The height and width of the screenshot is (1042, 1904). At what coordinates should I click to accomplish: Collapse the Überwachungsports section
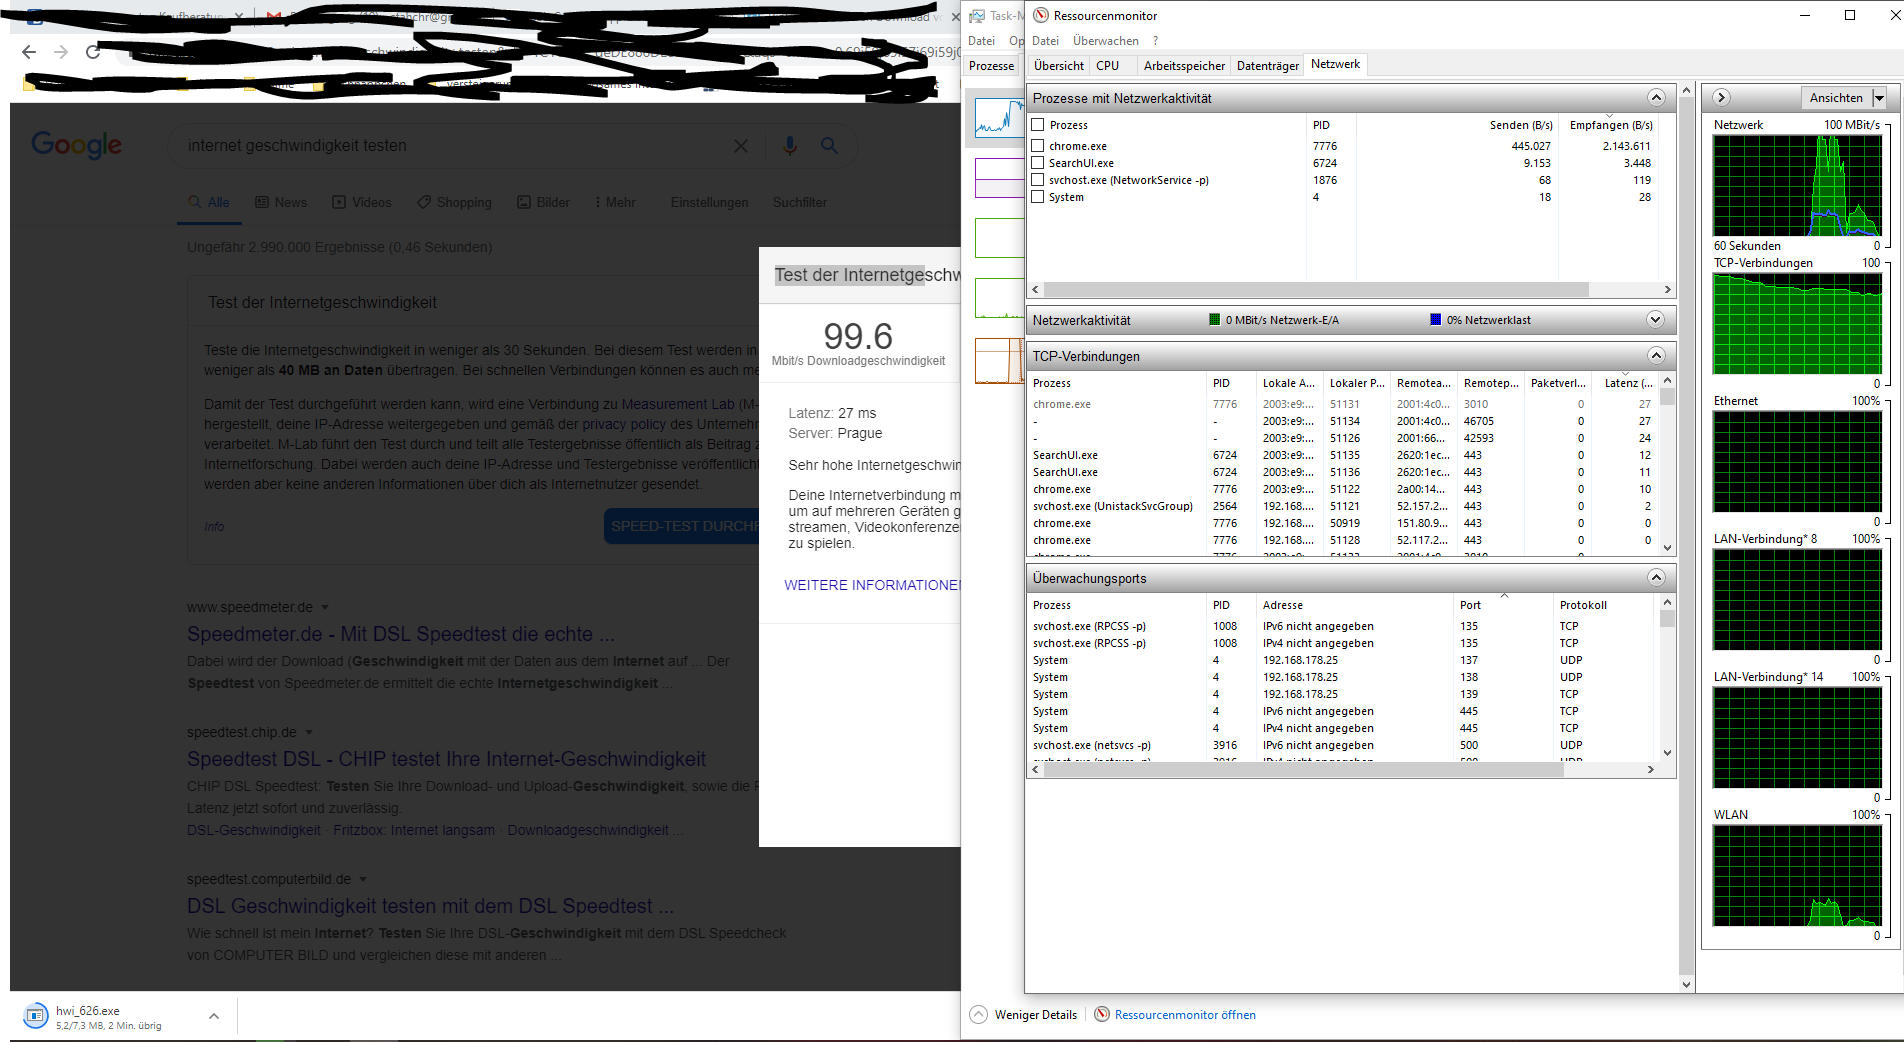click(x=1656, y=578)
